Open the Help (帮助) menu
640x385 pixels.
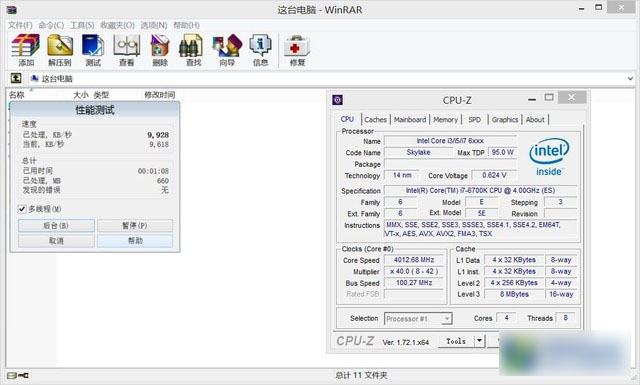tap(187, 25)
